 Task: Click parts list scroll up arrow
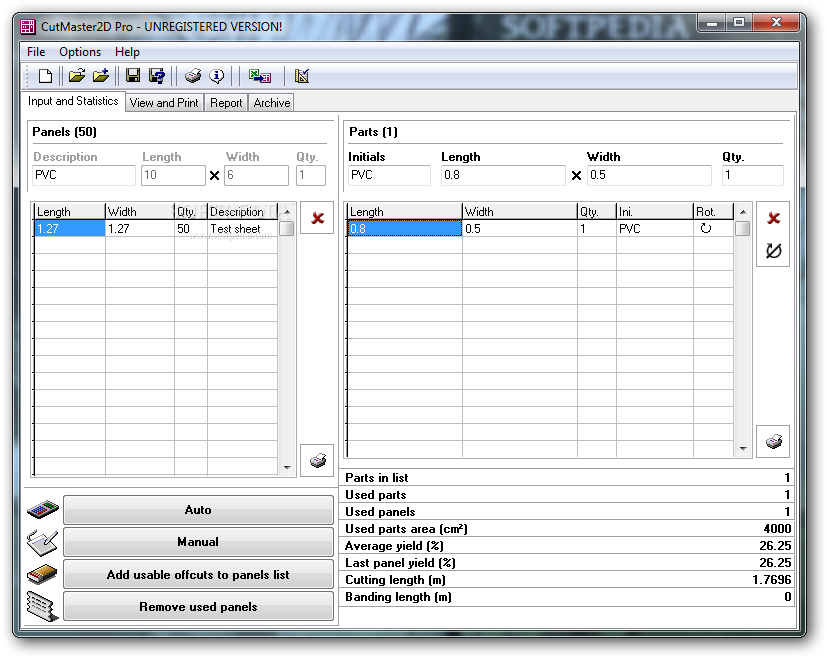click(743, 212)
